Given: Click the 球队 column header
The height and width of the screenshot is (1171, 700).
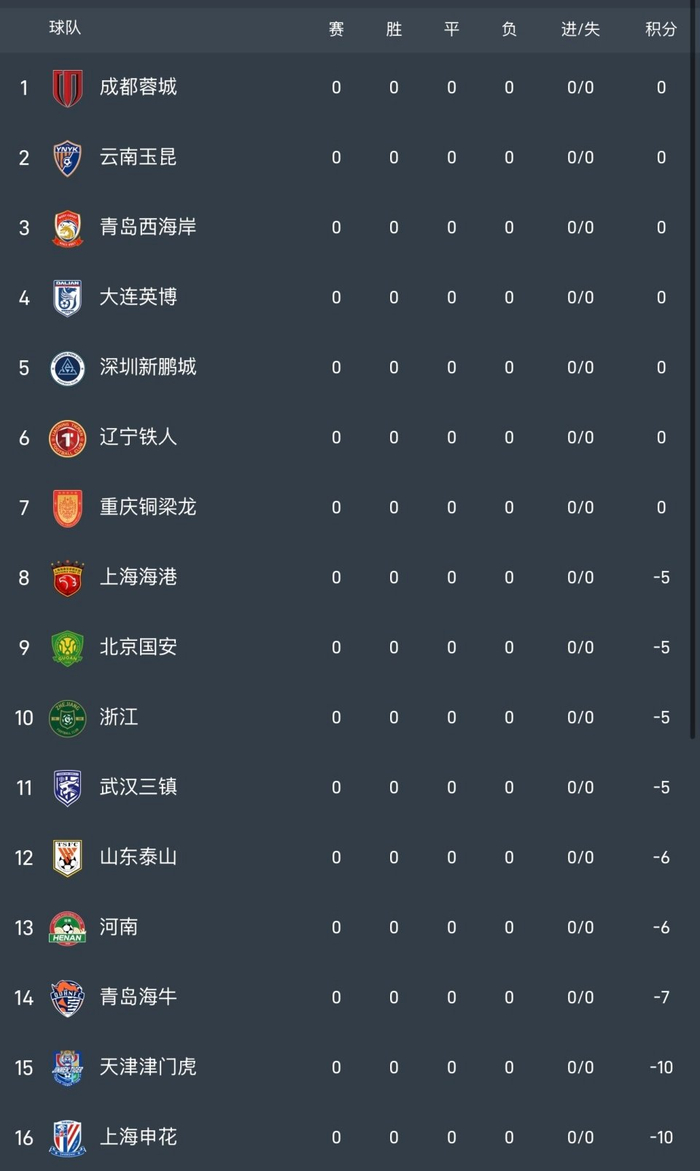Looking at the screenshot, I should pyautogui.click(x=65, y=27).
